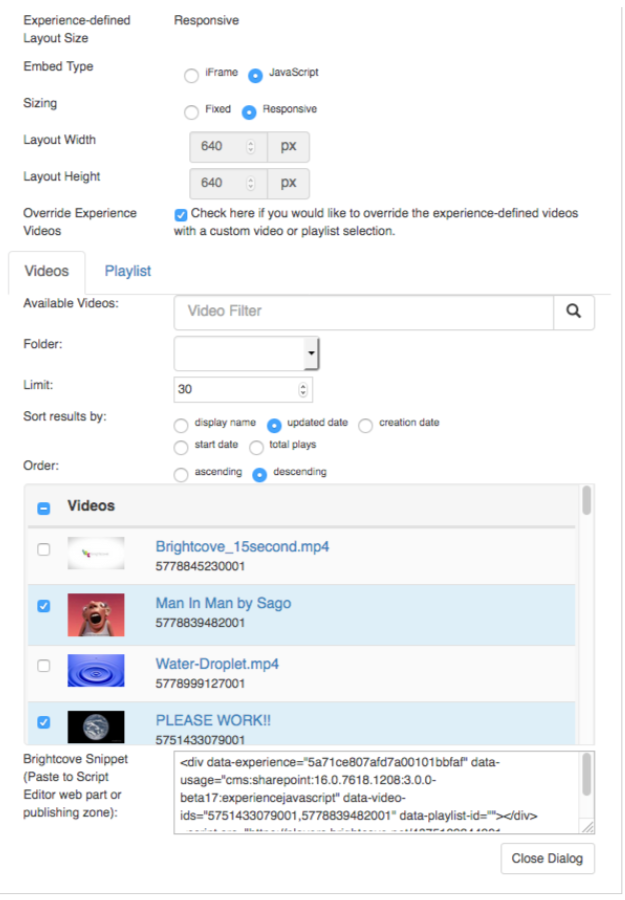Adjust Layout Width stepper arrows
Viewport: 625px width, 900px height.
[x=250, y=147]
